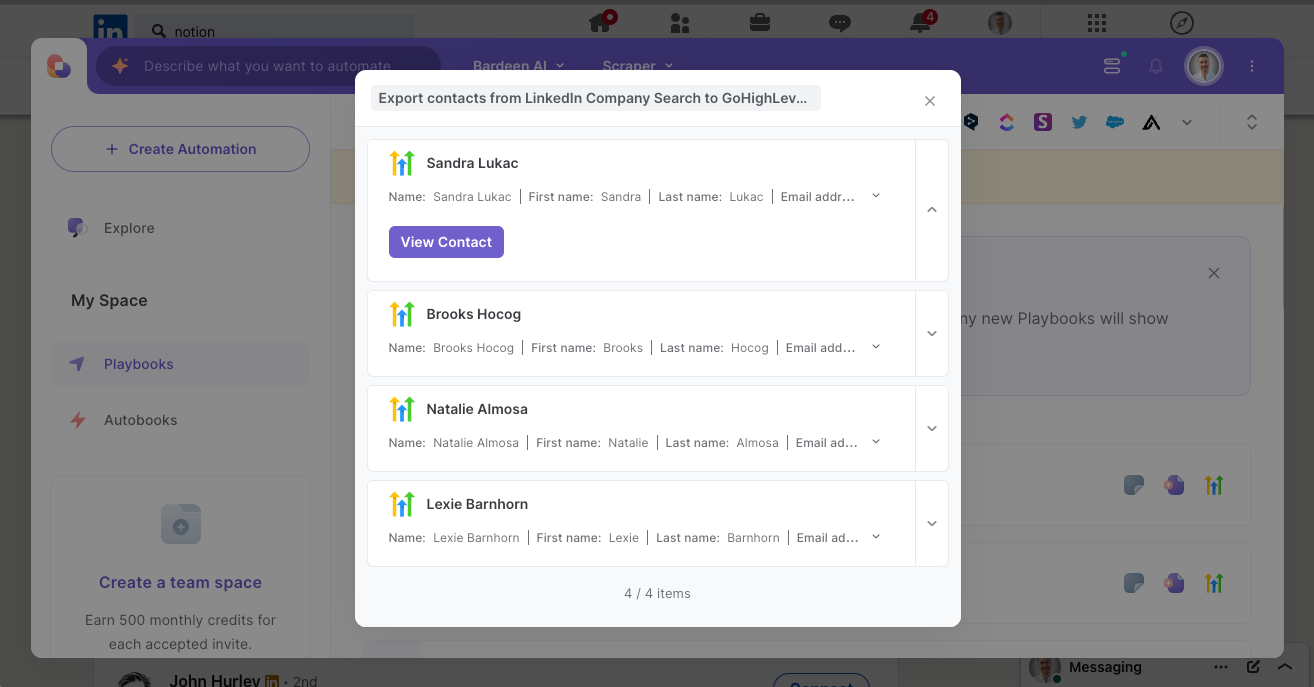Open John Hurley's LinkedIn profile
Screen dimensions: 1314x687
[x=214, y=680]
